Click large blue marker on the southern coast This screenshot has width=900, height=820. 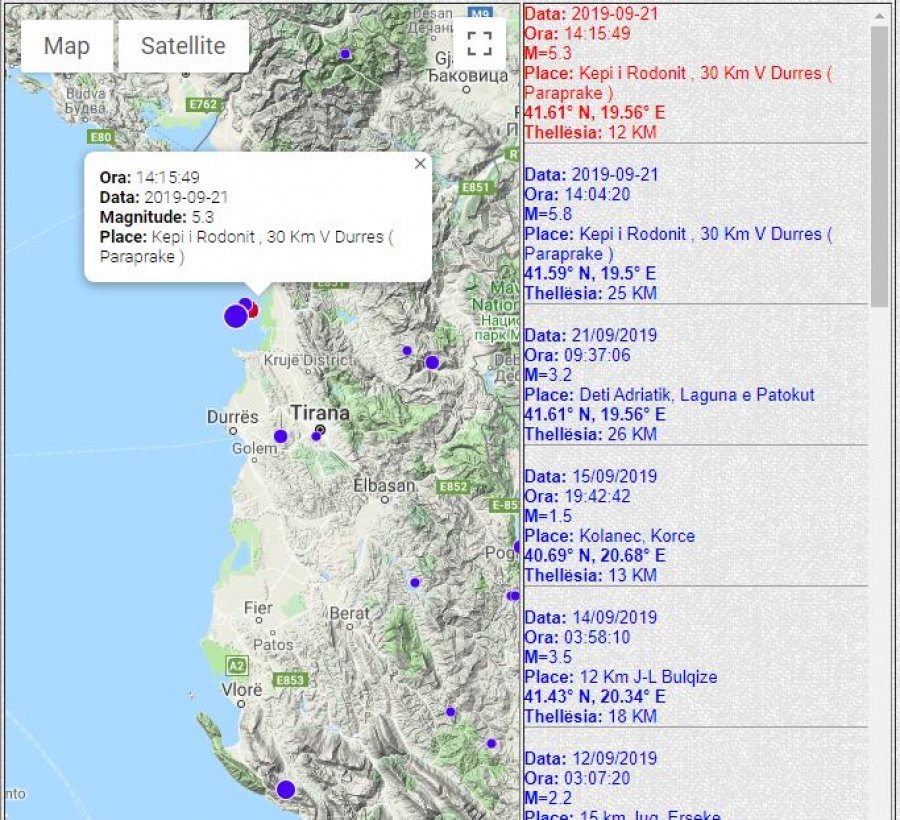coord(286,790)
